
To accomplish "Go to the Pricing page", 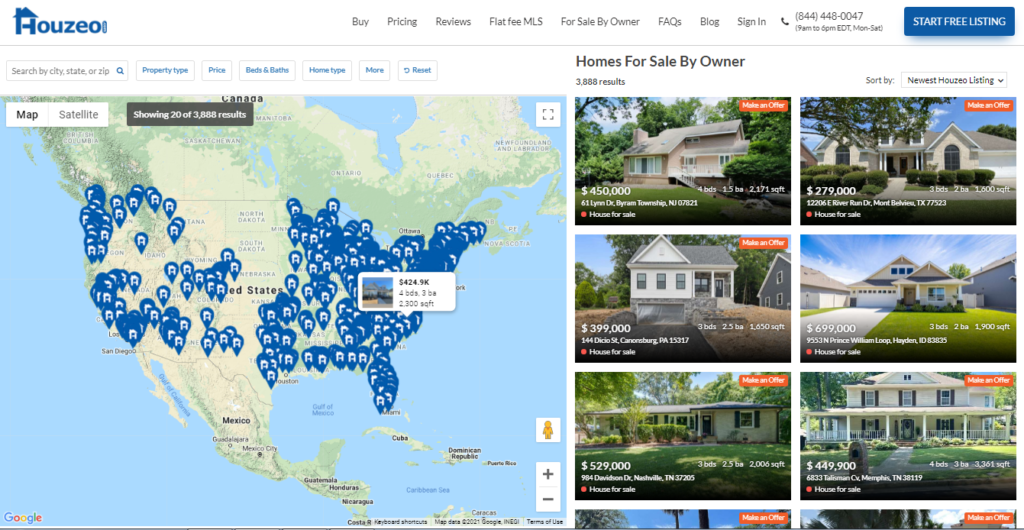I will [x=402, y=22].
